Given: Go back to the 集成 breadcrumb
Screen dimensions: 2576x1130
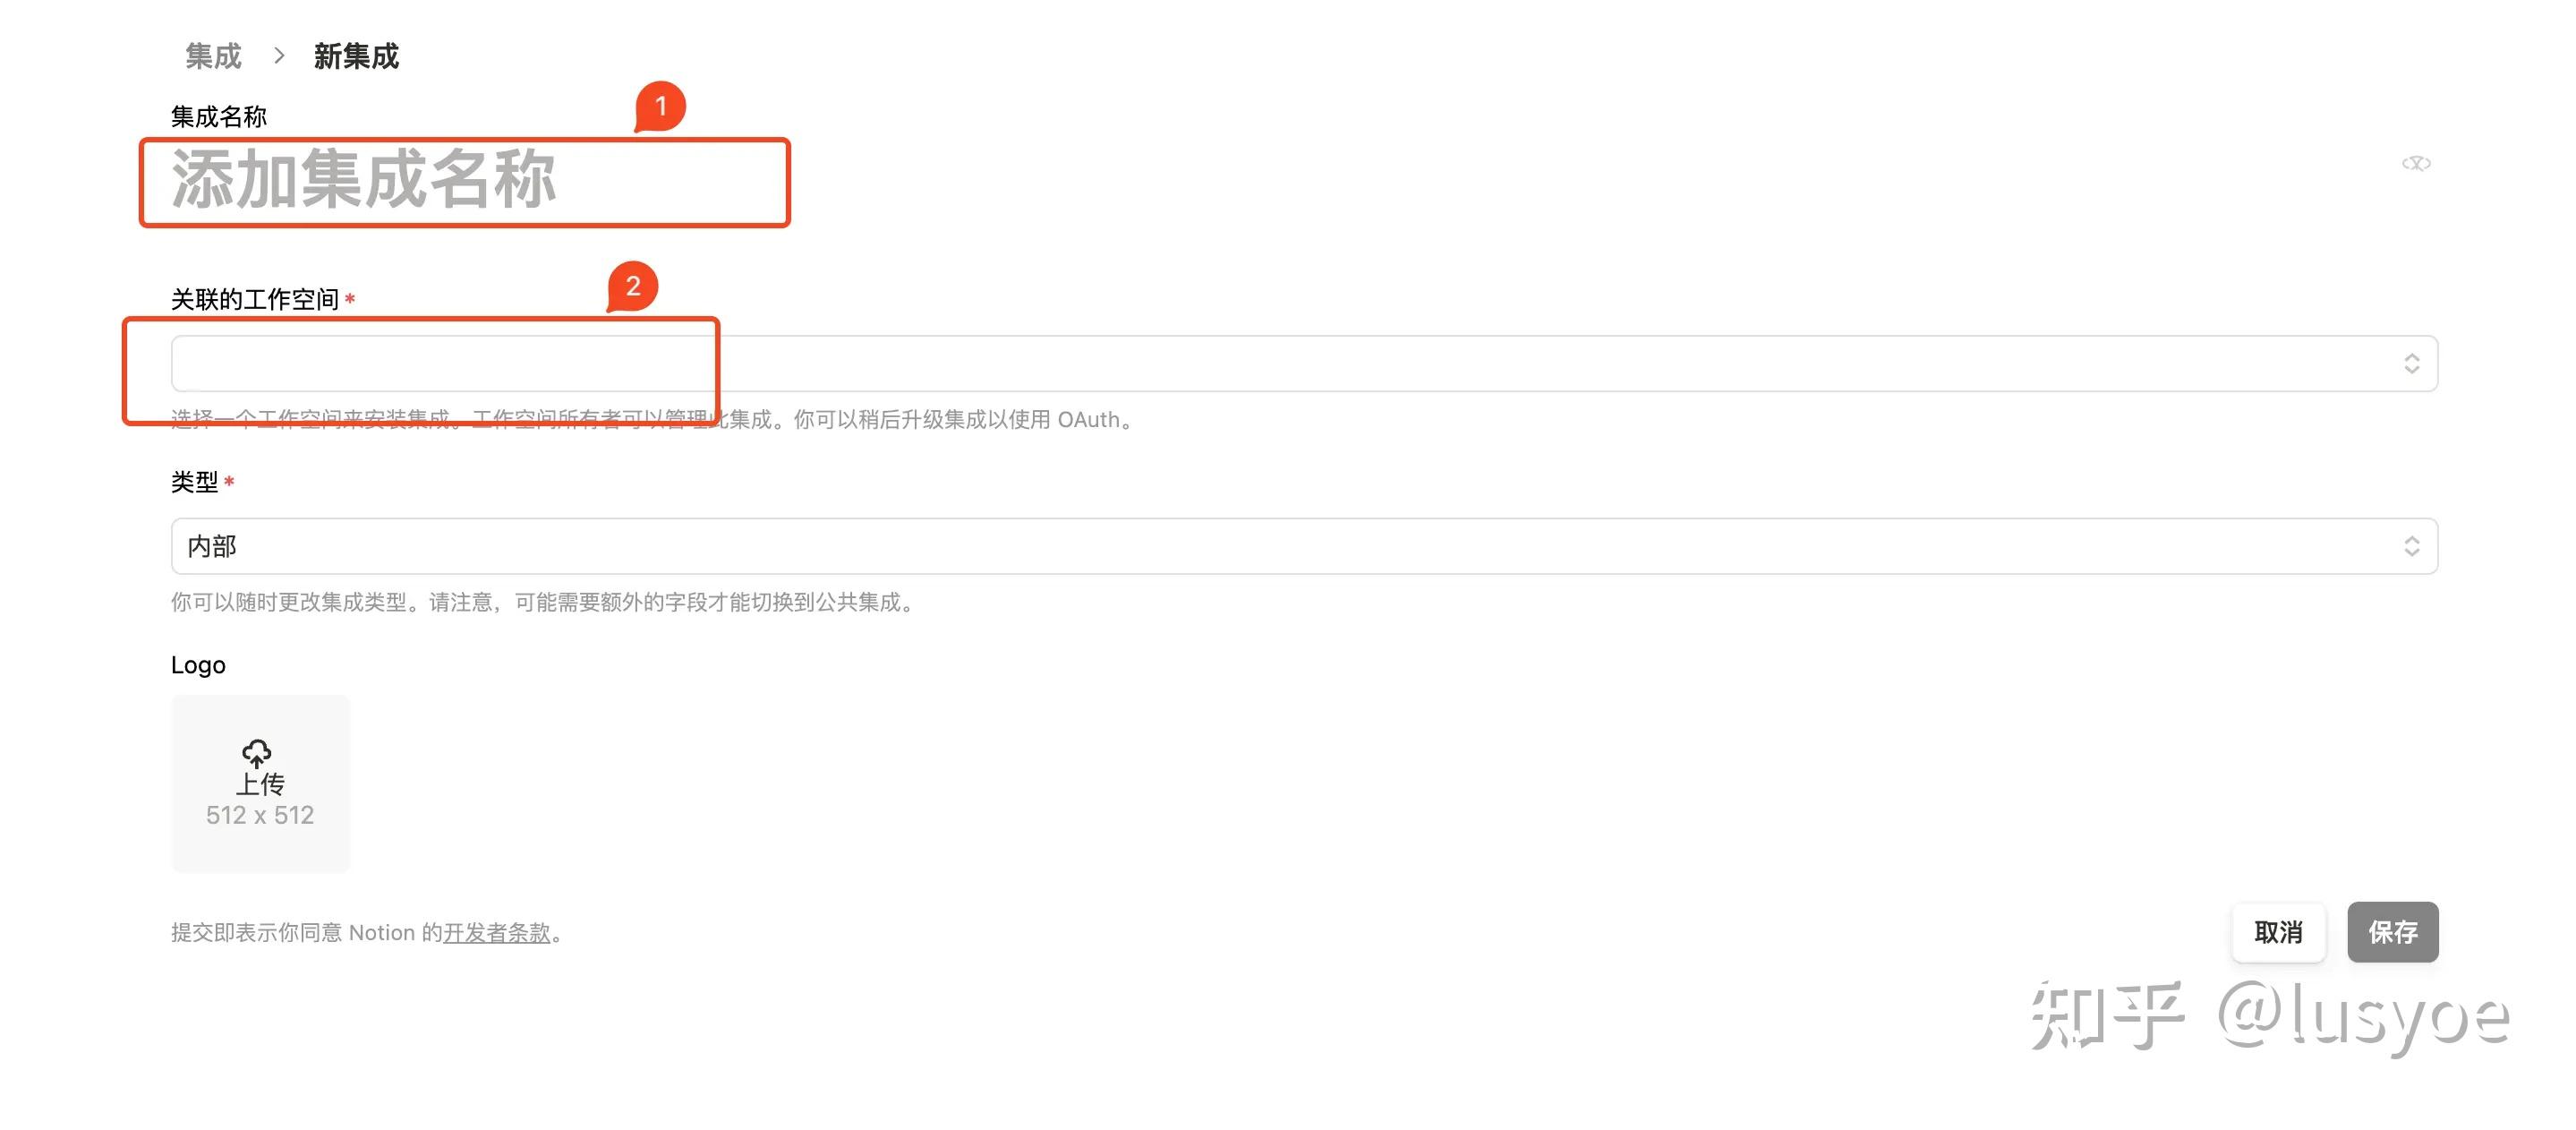Looking at the screenshot, I should point(213,56).
